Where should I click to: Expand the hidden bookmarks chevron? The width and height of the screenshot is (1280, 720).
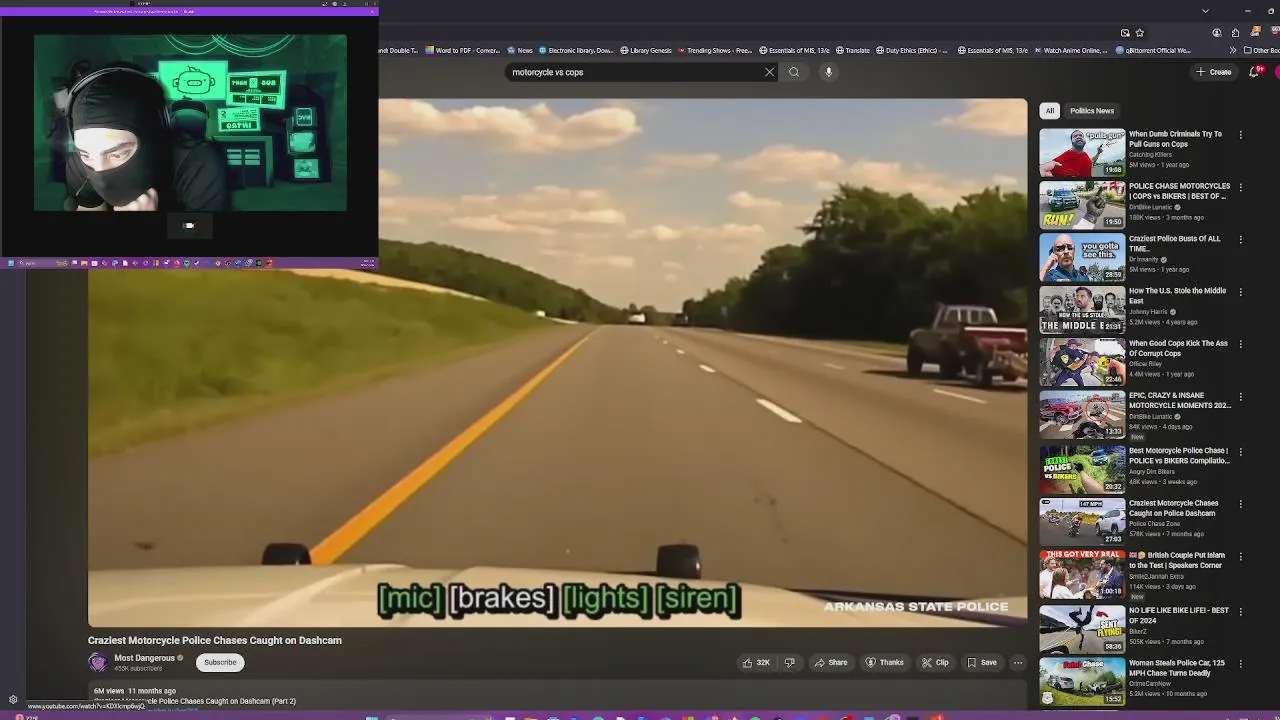point(1233,50)
